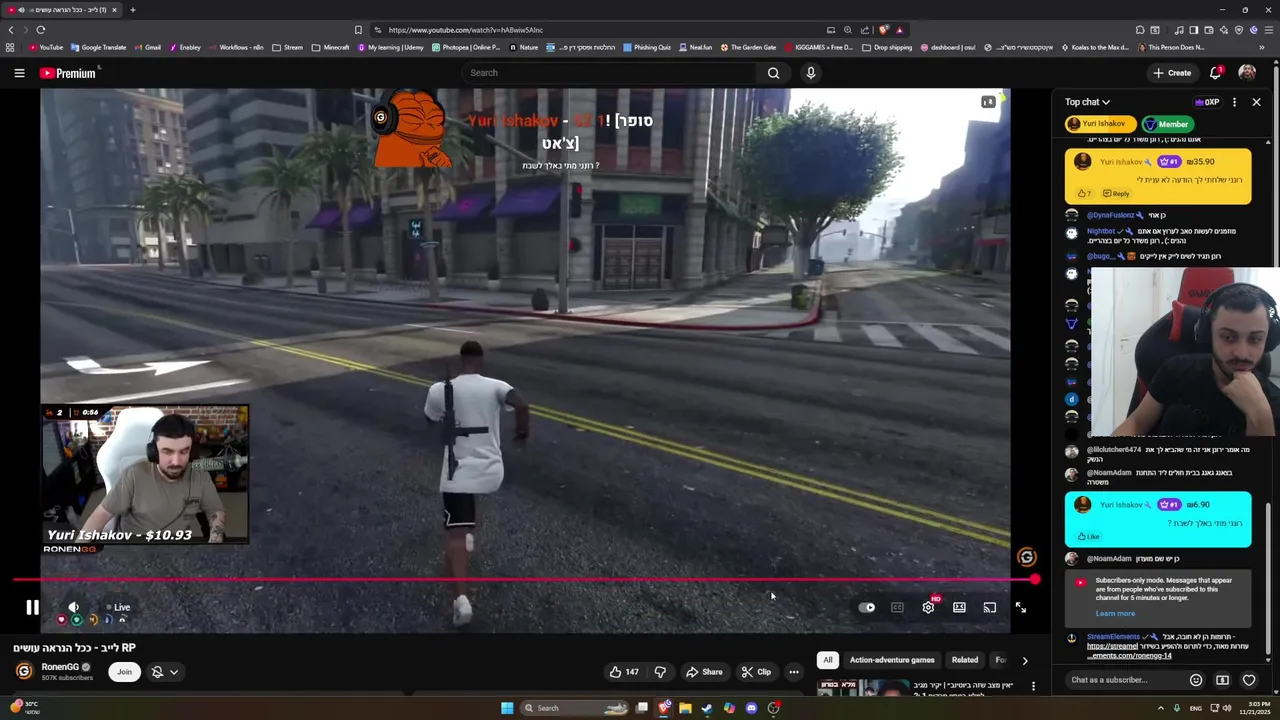The image size is (1280, 720).
Task: Open The Garden Gate bookmark
Action: click(x=747, y=47)
